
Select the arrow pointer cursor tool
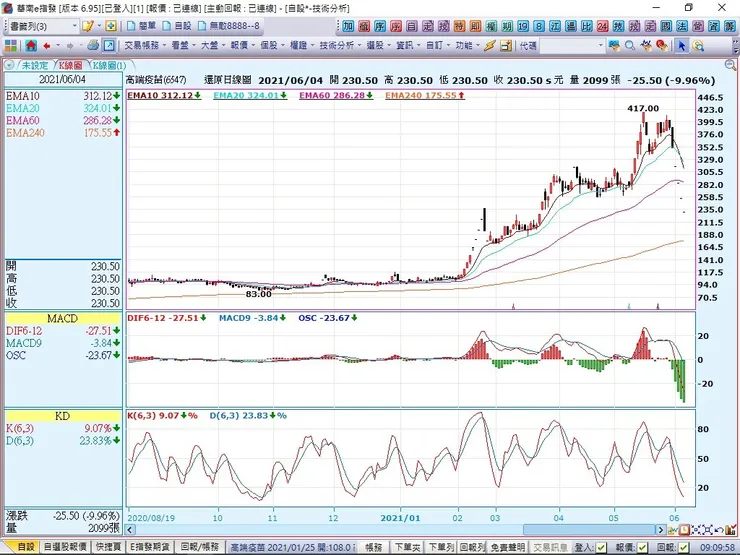tap(683, 46)
